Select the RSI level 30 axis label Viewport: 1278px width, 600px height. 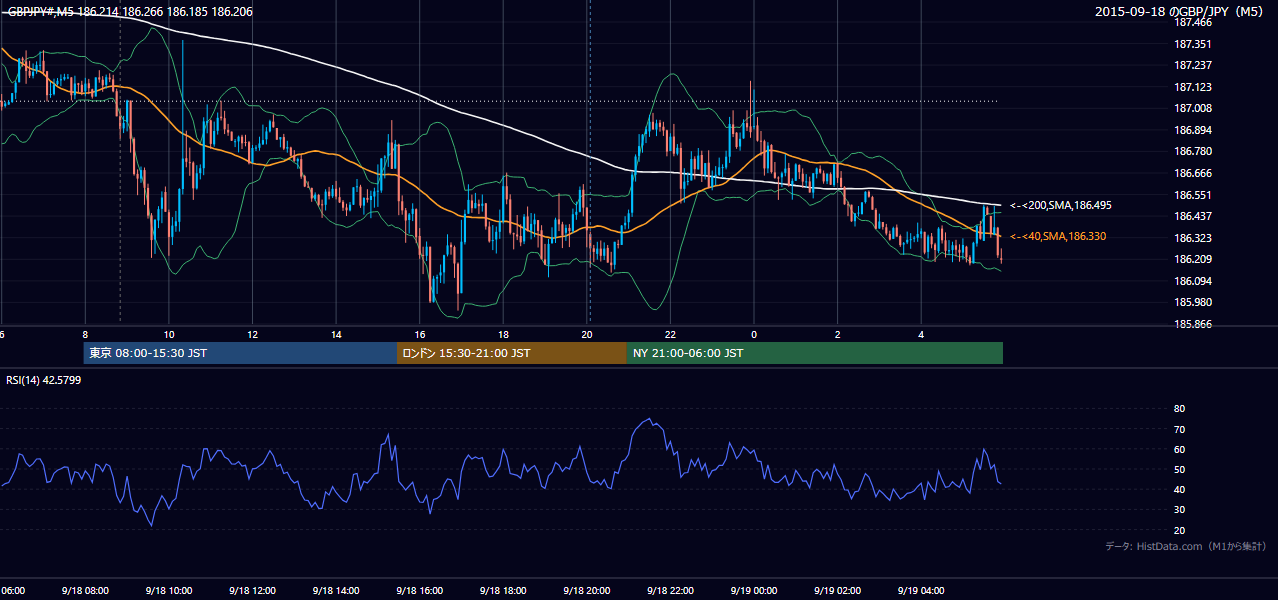pyautogui.click(x=1179, y=509)
